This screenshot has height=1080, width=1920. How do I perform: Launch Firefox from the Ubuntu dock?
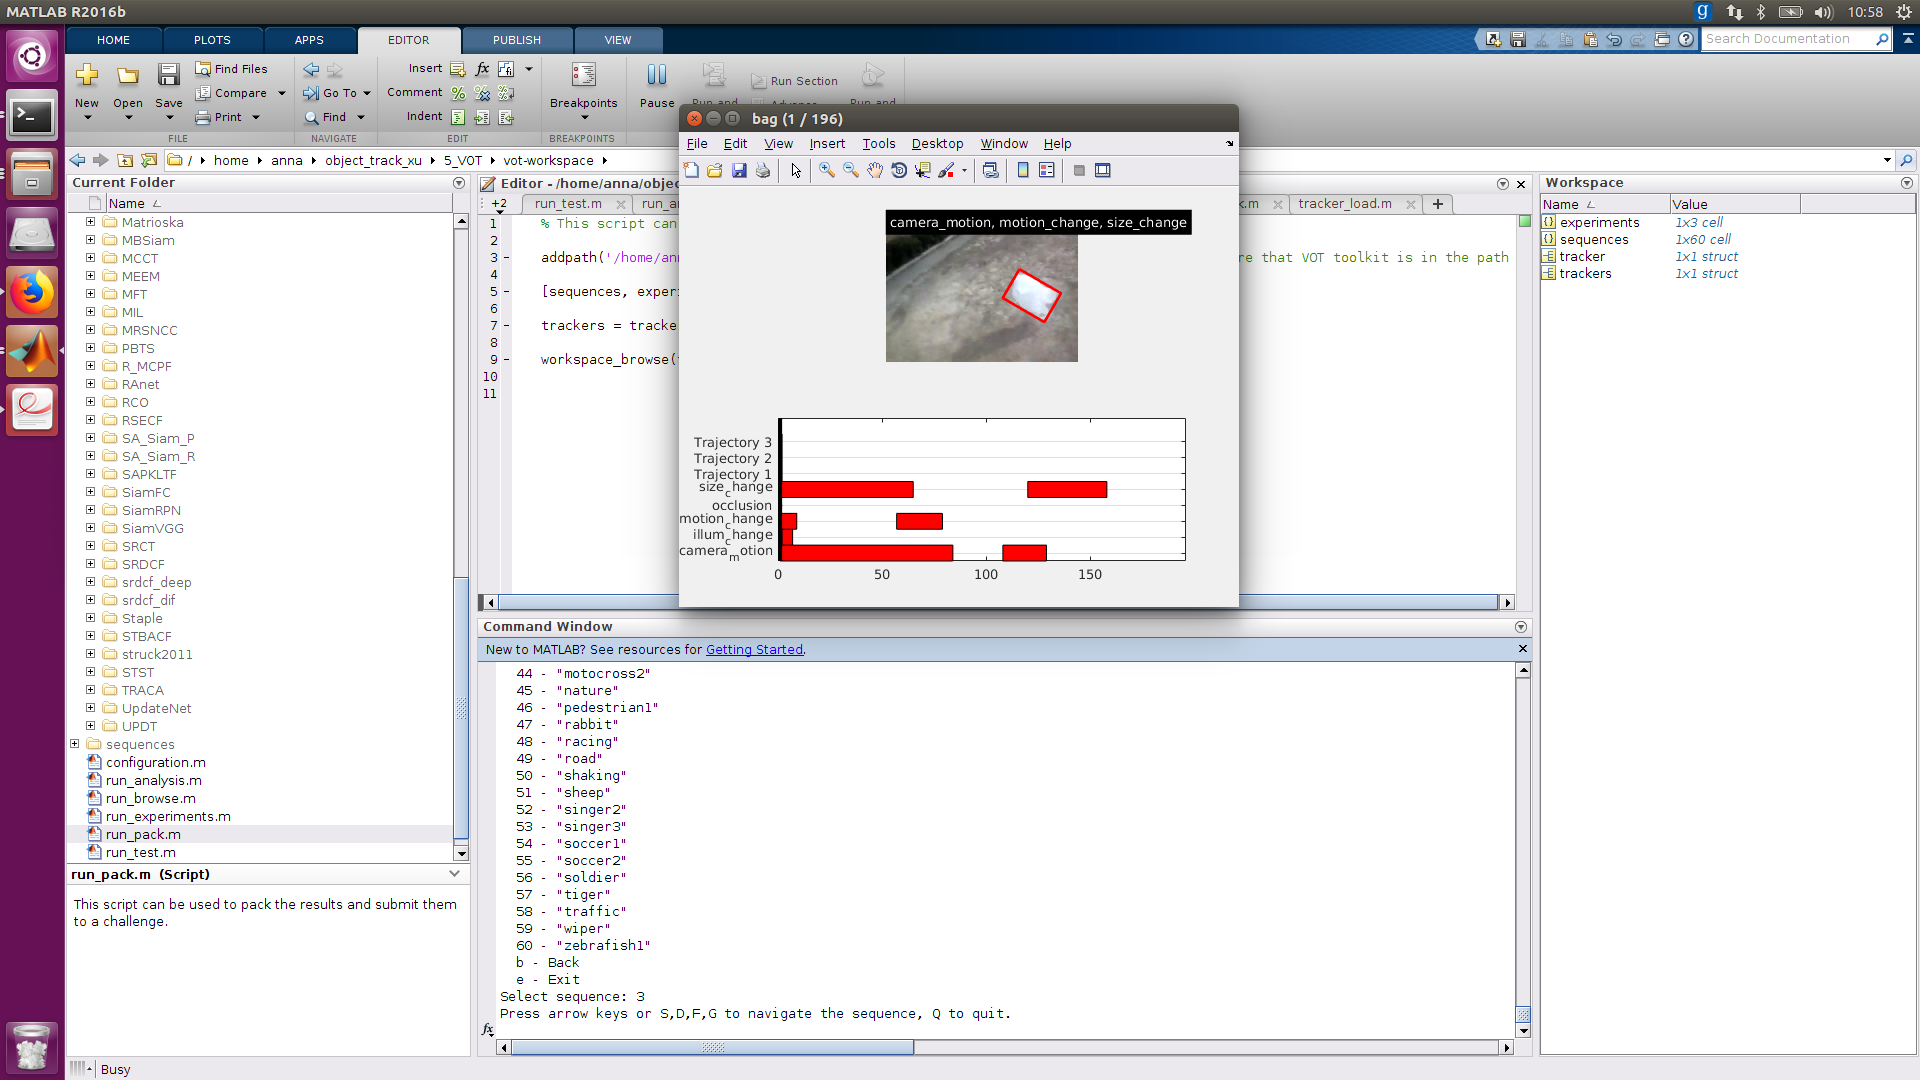click(32, 292)
